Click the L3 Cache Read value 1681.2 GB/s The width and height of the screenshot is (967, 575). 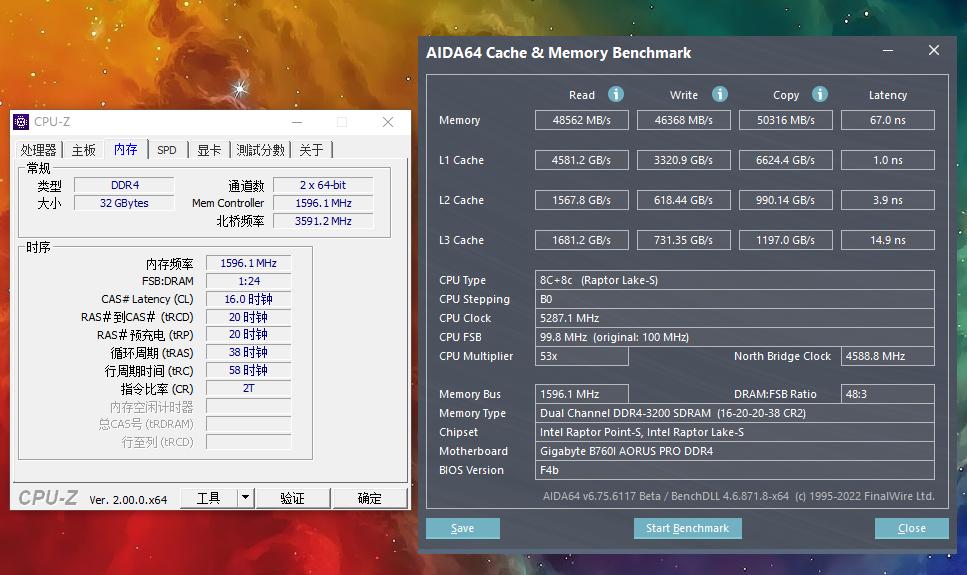pos(582,240)
